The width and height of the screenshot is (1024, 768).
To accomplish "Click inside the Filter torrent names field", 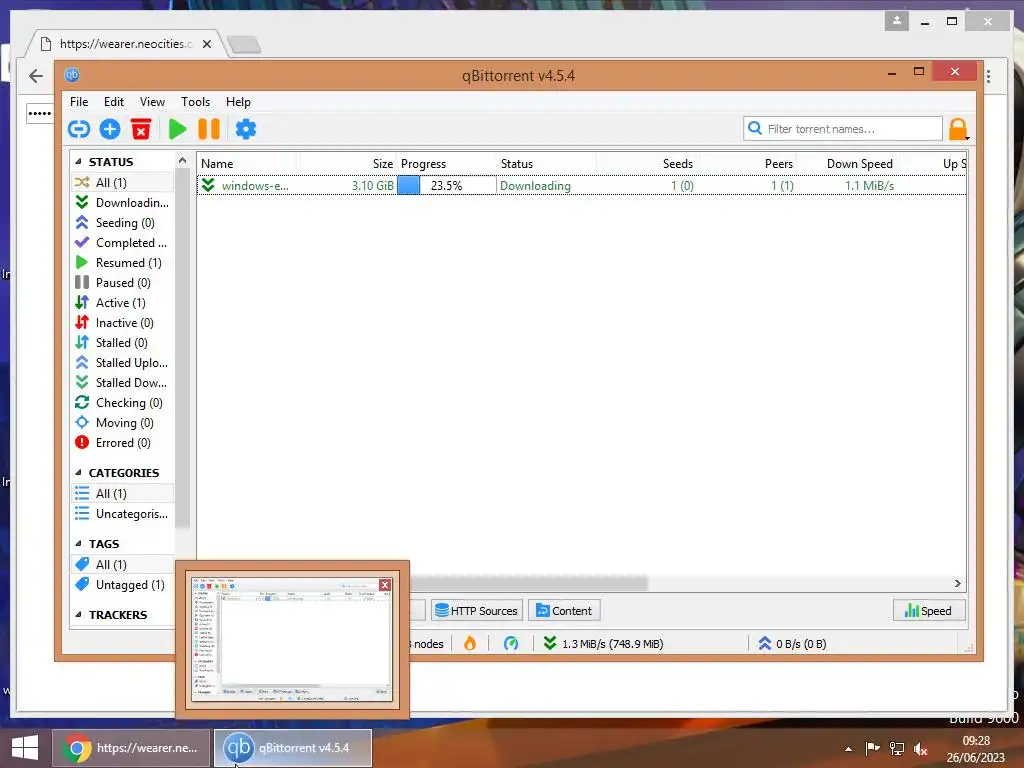I will 842,129.
